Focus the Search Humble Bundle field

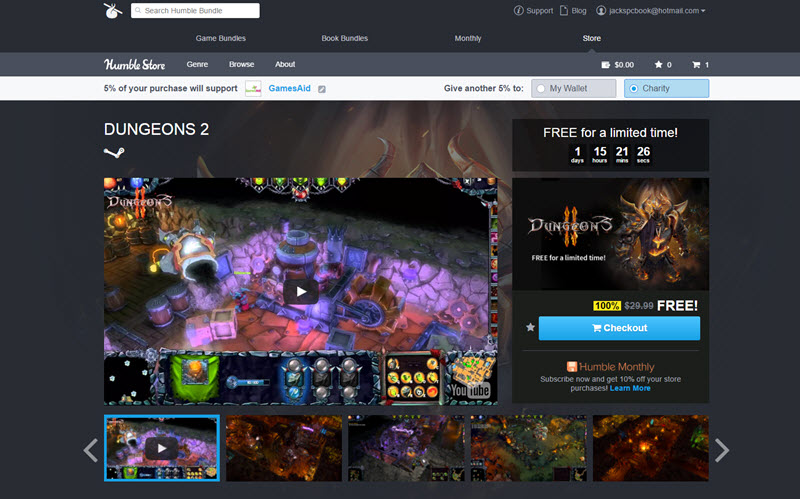coord(195,10)
